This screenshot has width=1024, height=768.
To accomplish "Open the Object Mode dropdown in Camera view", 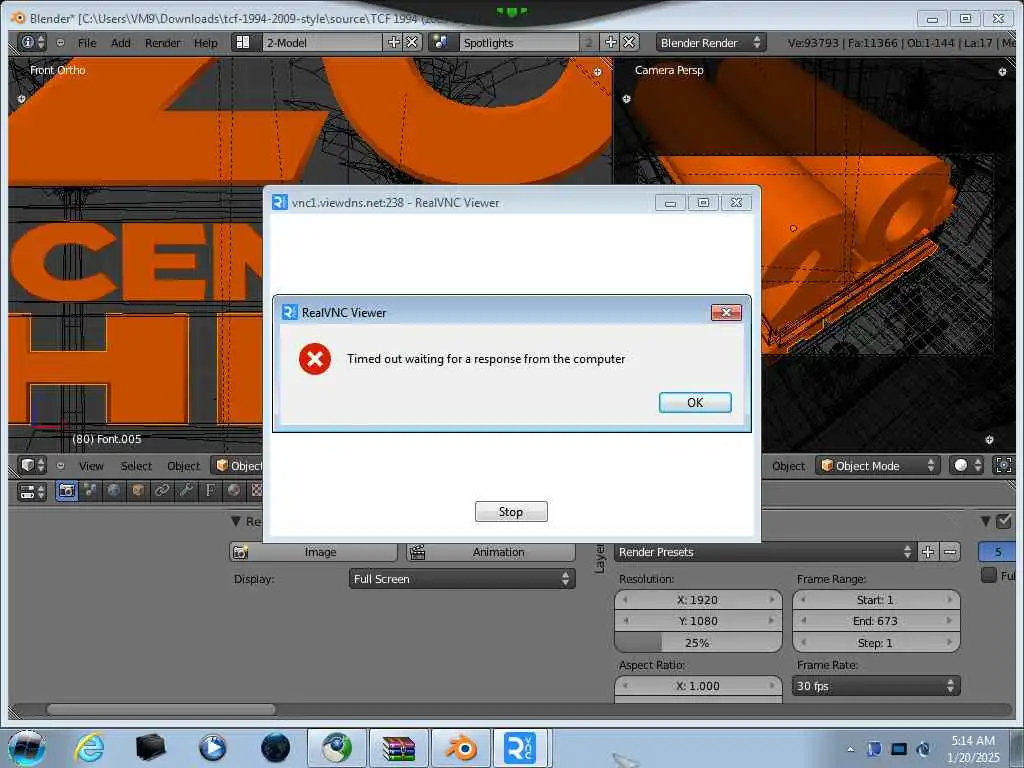I will pyautogui.click(x=878, y=466).
